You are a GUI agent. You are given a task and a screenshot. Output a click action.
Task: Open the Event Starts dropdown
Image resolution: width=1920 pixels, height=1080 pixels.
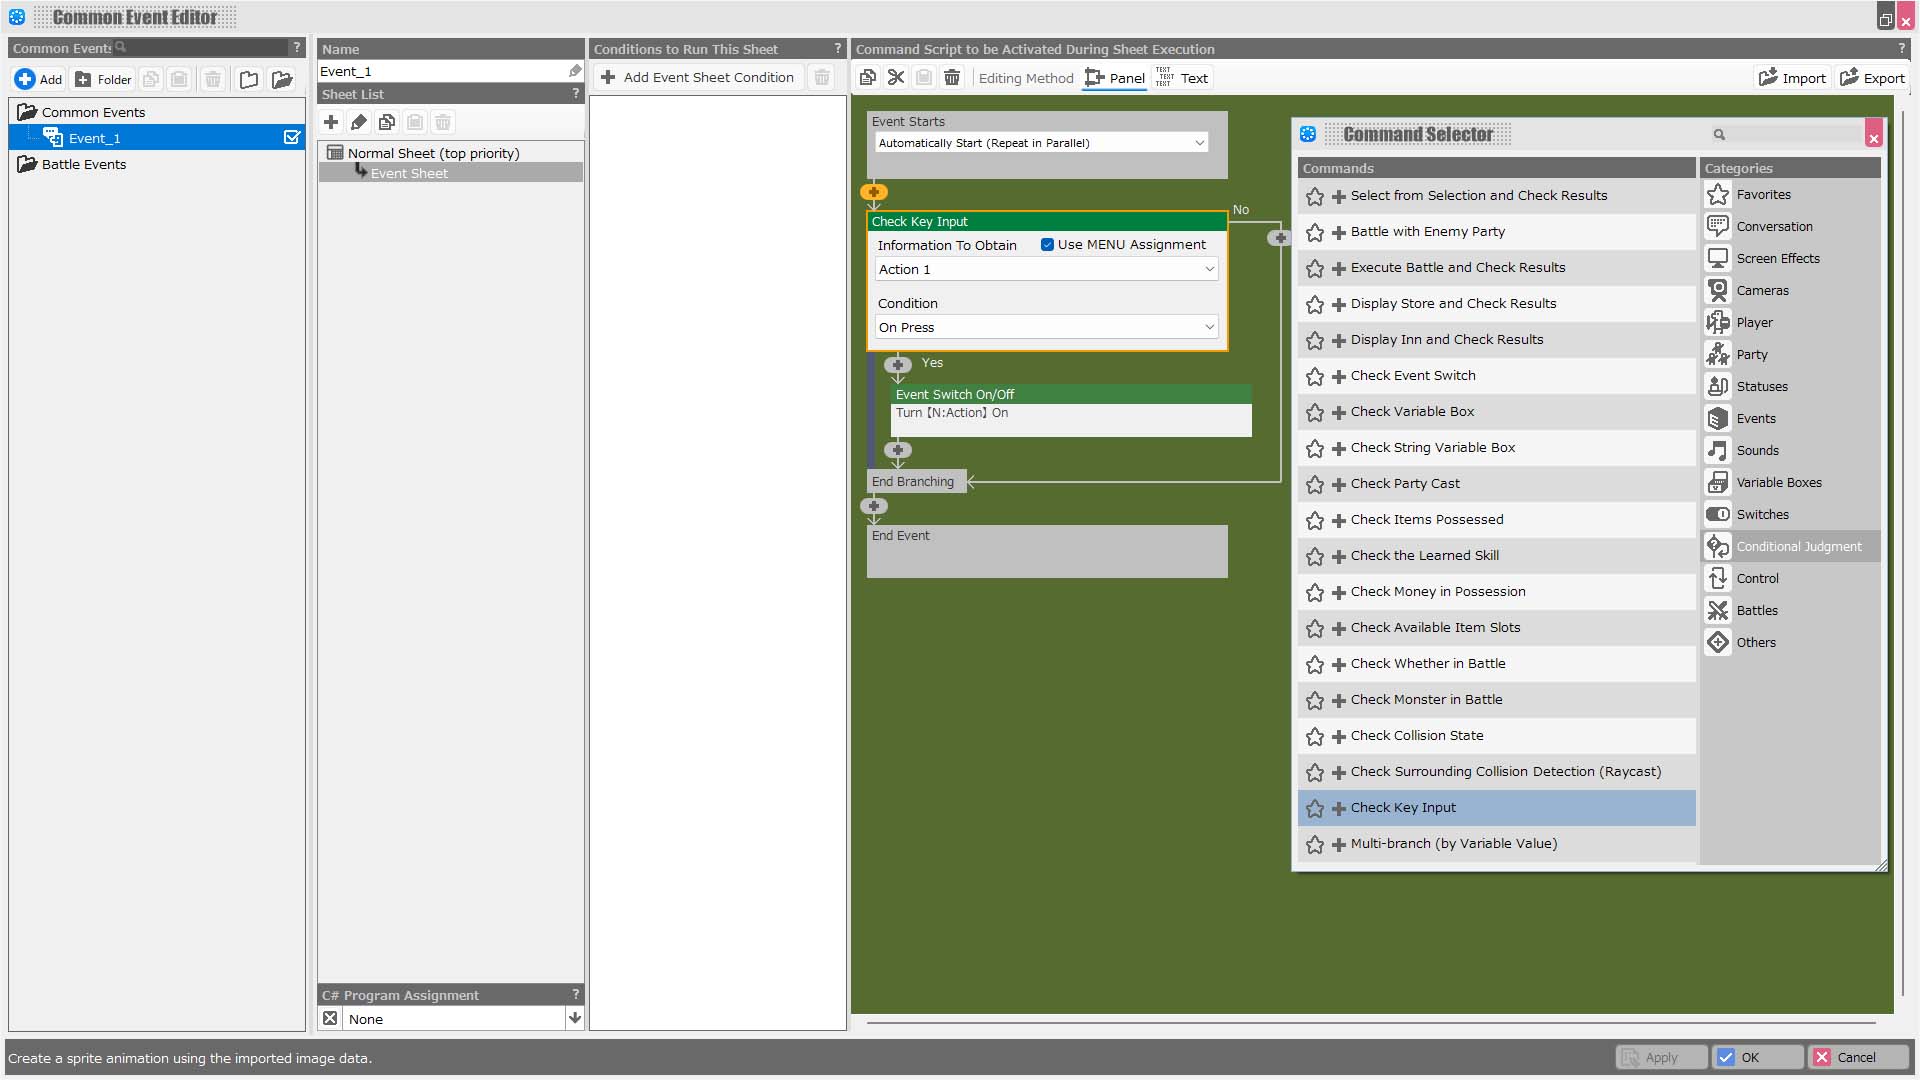(1041, 143)
